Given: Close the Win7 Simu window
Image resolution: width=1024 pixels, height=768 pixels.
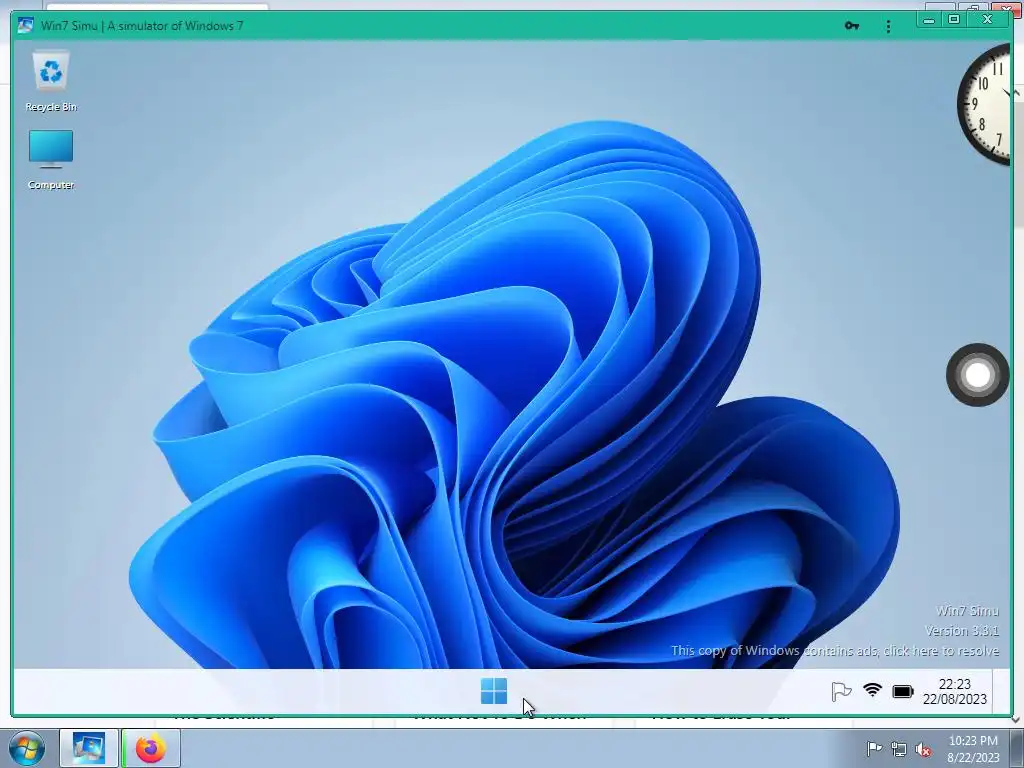Looking at the screenshot, I should pyautogui.click(x=987, y=20).
